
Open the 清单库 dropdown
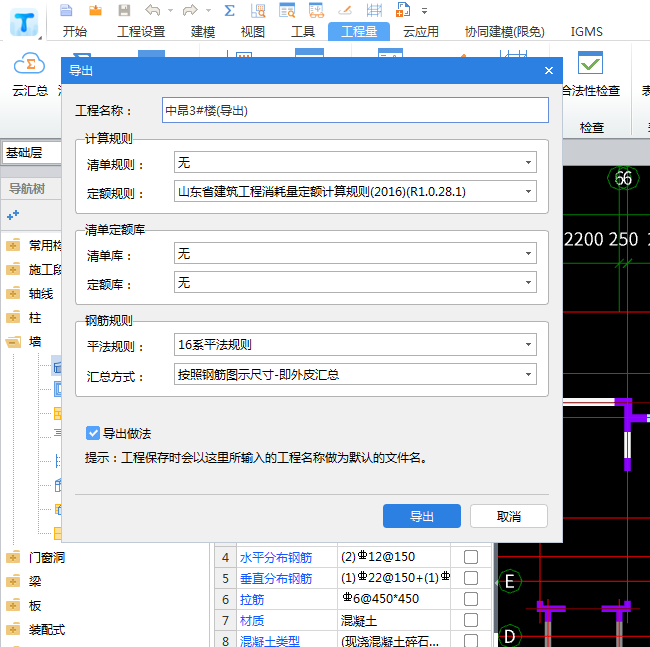coord(355,253)
